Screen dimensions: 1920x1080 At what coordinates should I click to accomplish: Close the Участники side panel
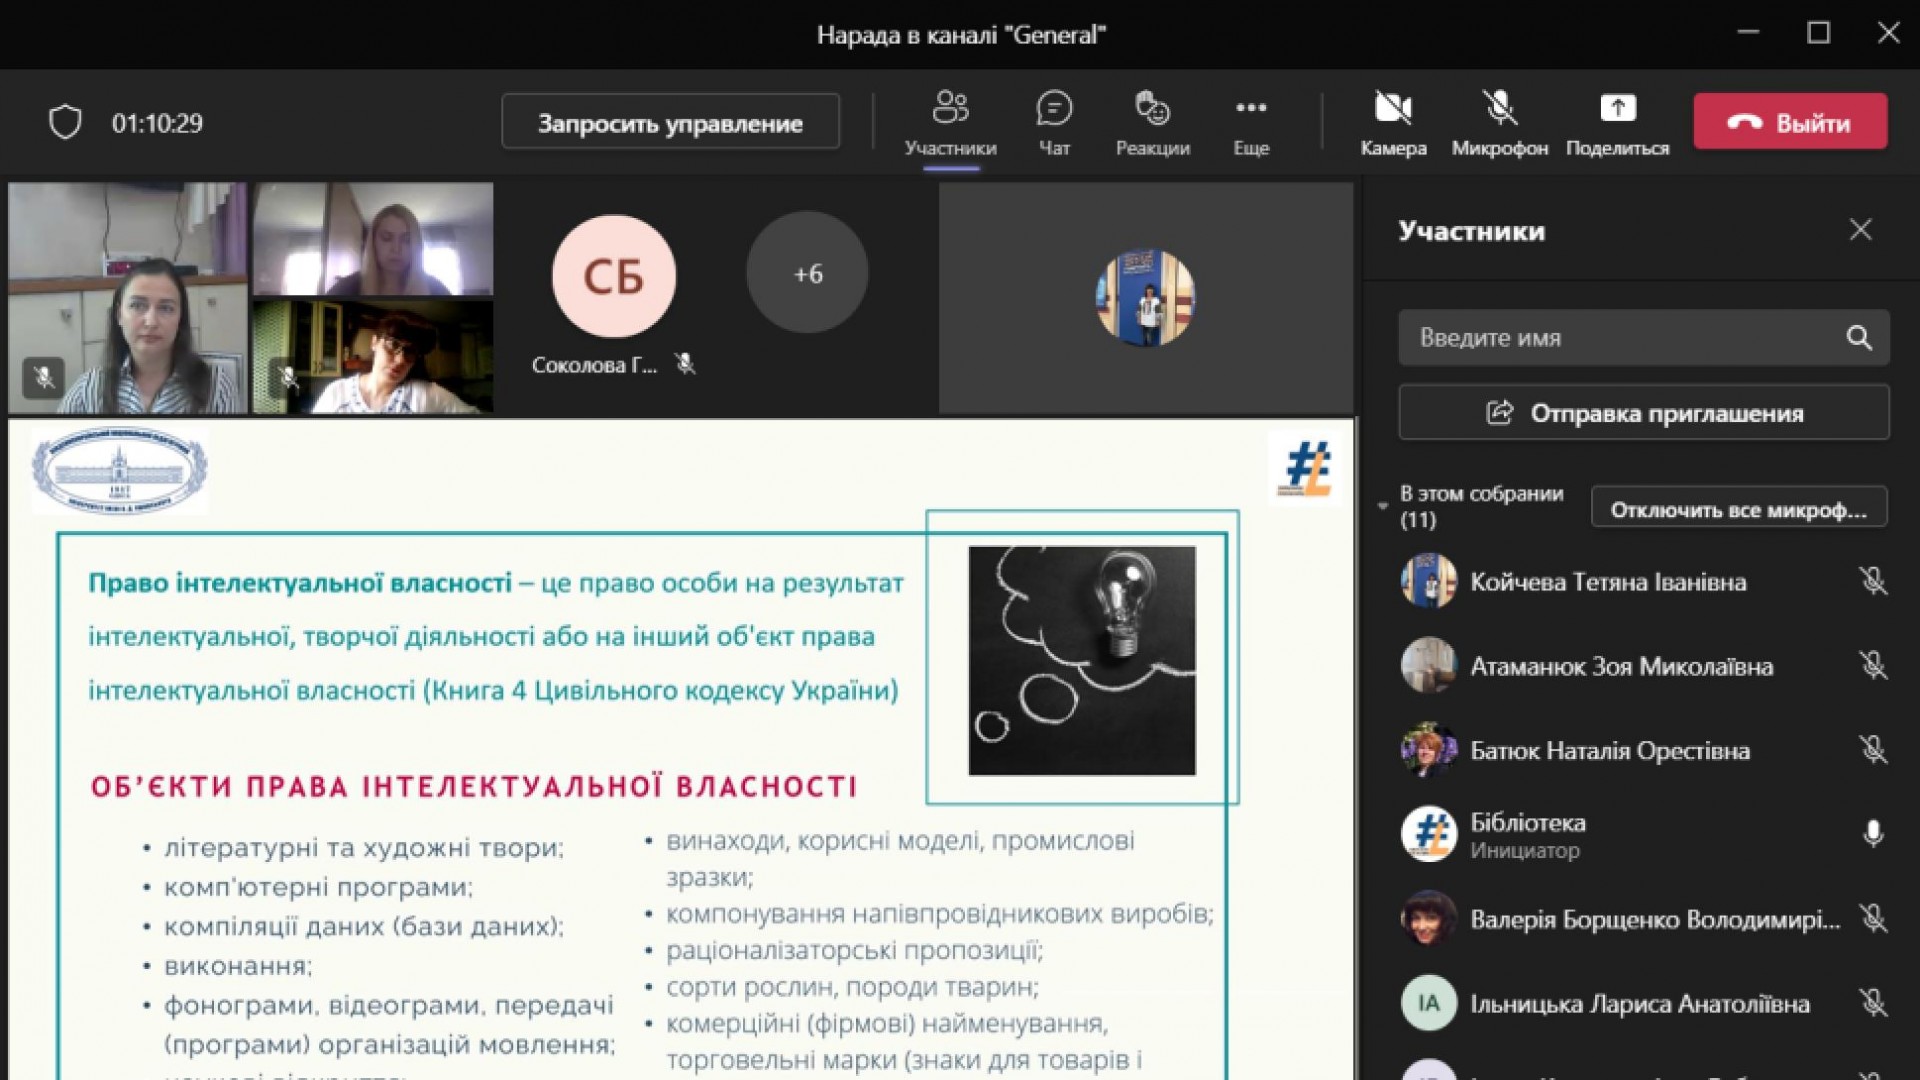click(x=1860, y=230)
